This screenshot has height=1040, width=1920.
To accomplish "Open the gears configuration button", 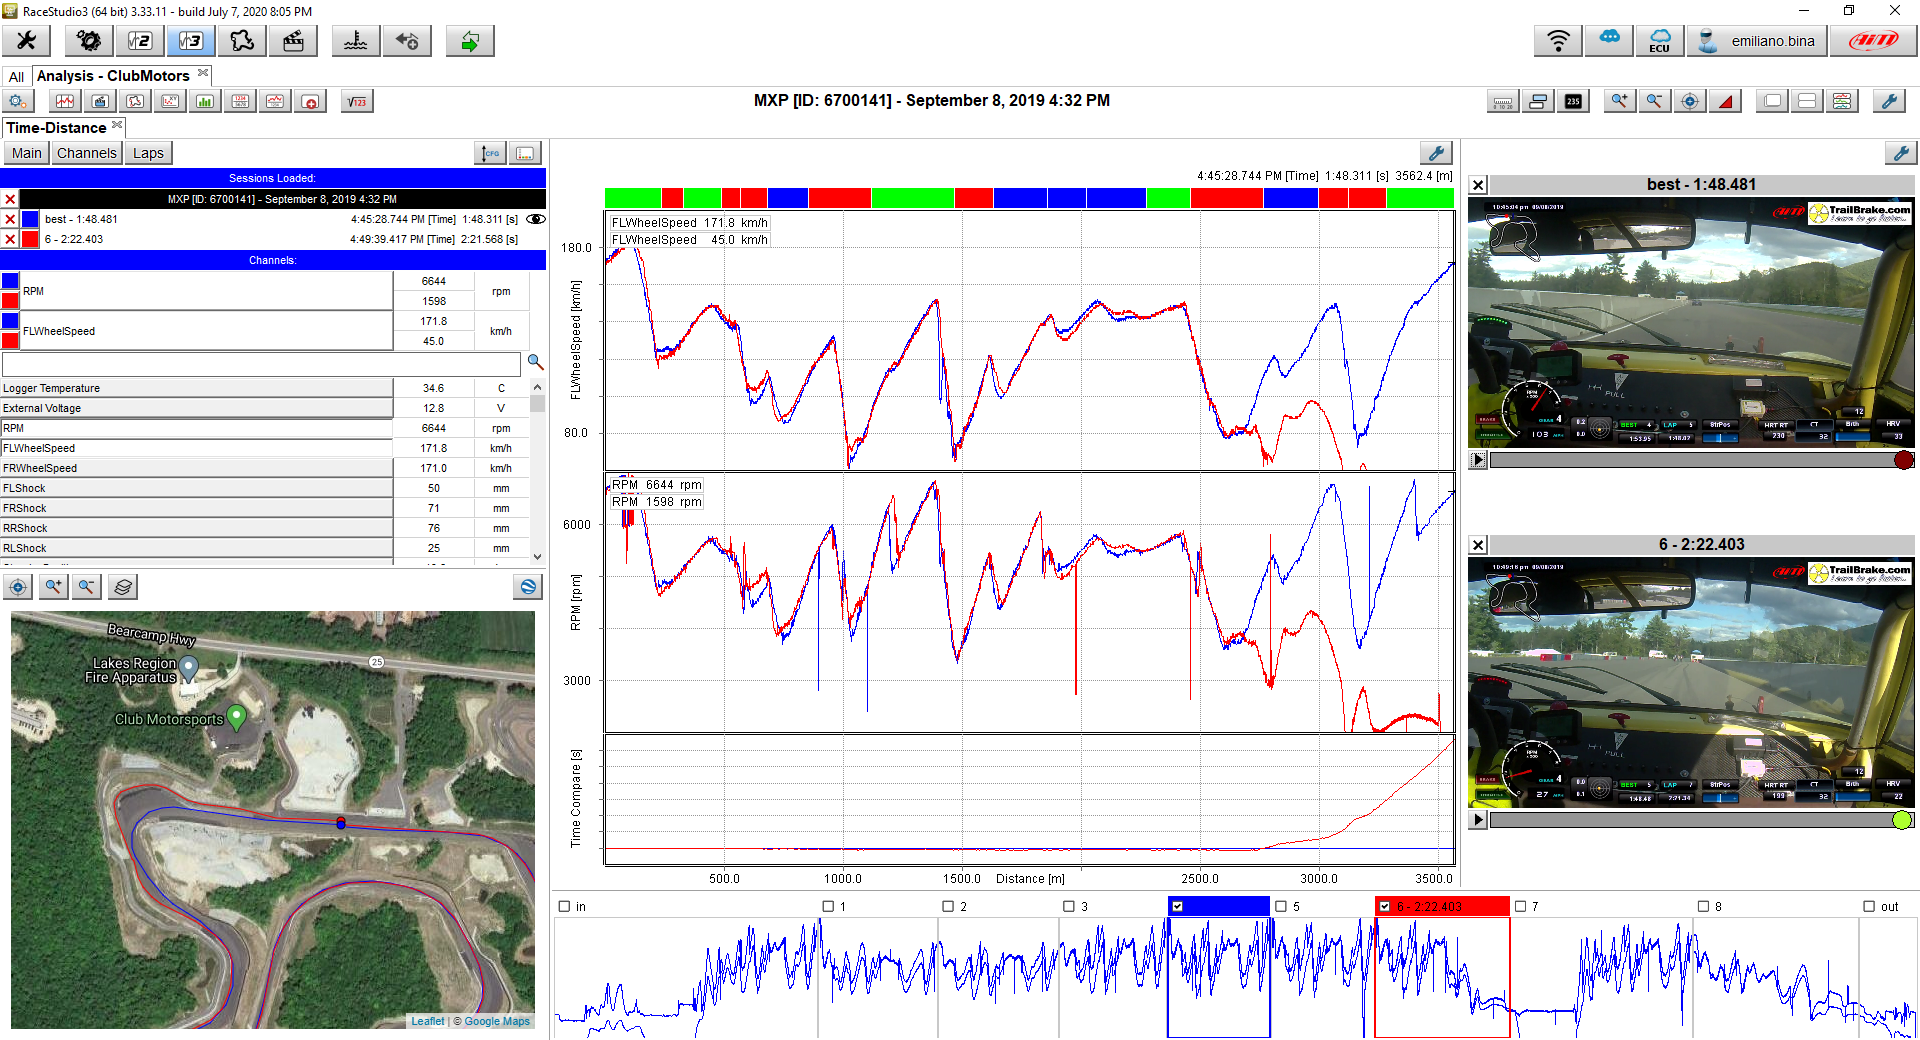I will click(x=89, y=41).
